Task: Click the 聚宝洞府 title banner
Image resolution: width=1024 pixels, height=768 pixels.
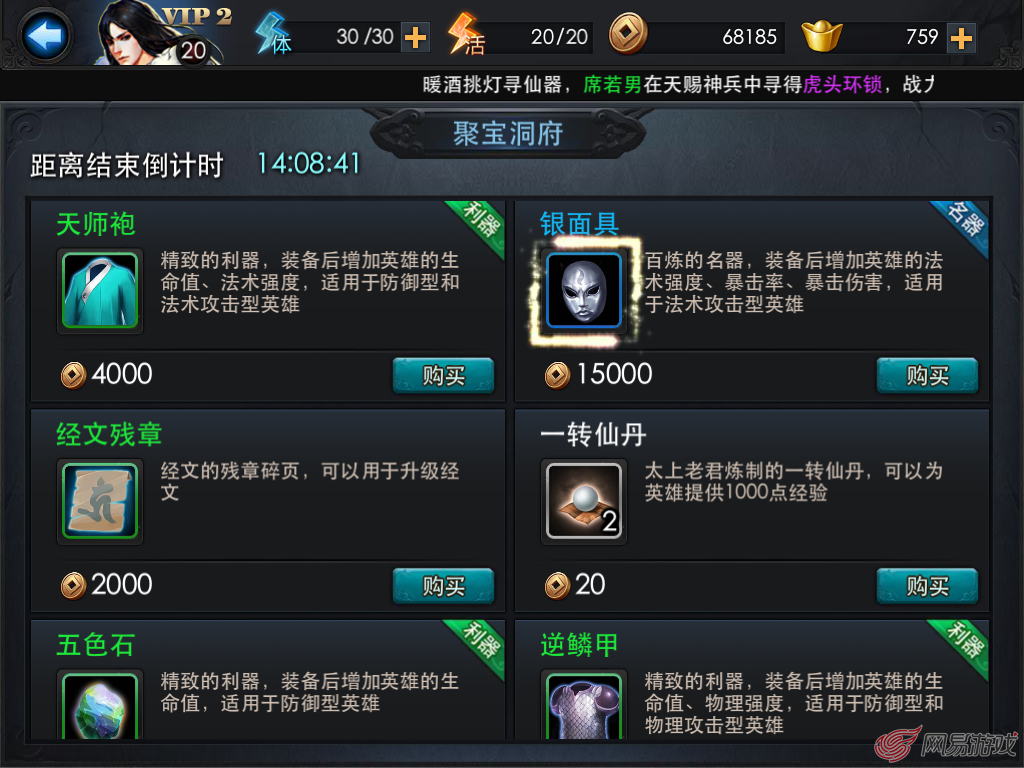Action: pyautogui.click(x=508, y=133)
